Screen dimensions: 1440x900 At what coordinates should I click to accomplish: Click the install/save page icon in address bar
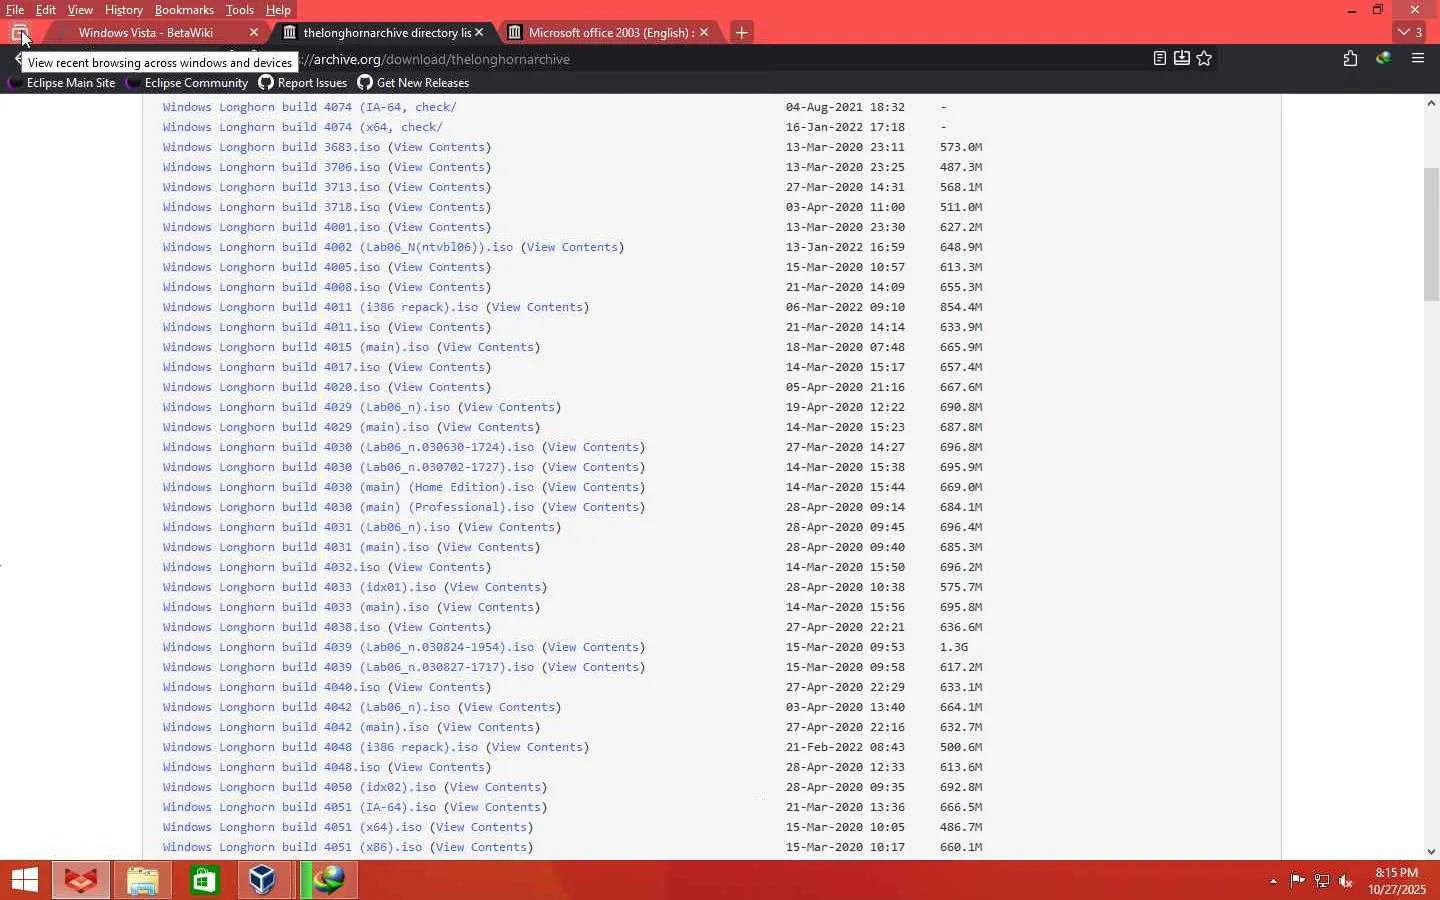tap(1182, 59)
